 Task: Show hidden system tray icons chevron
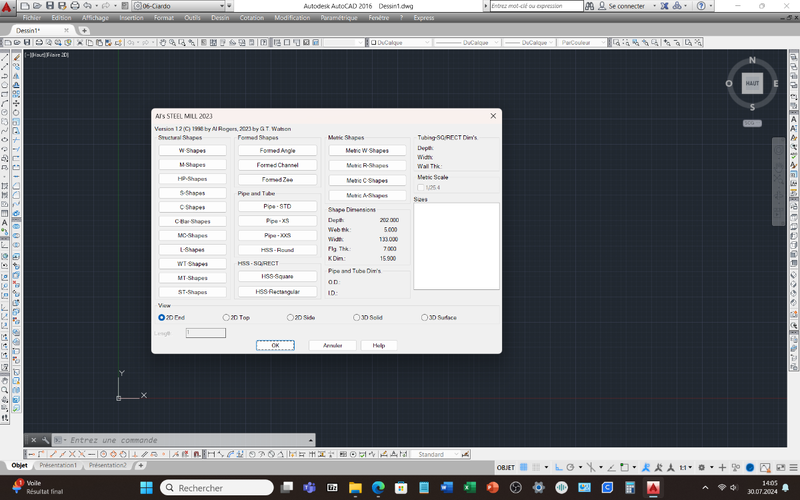point(705,488)
